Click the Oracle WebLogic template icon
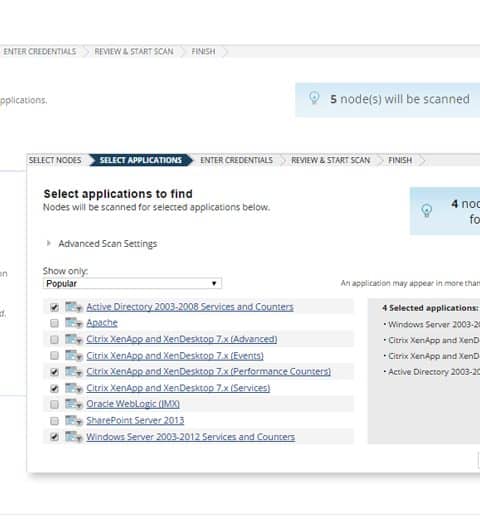The image size is (480, 531). point(74,404)
